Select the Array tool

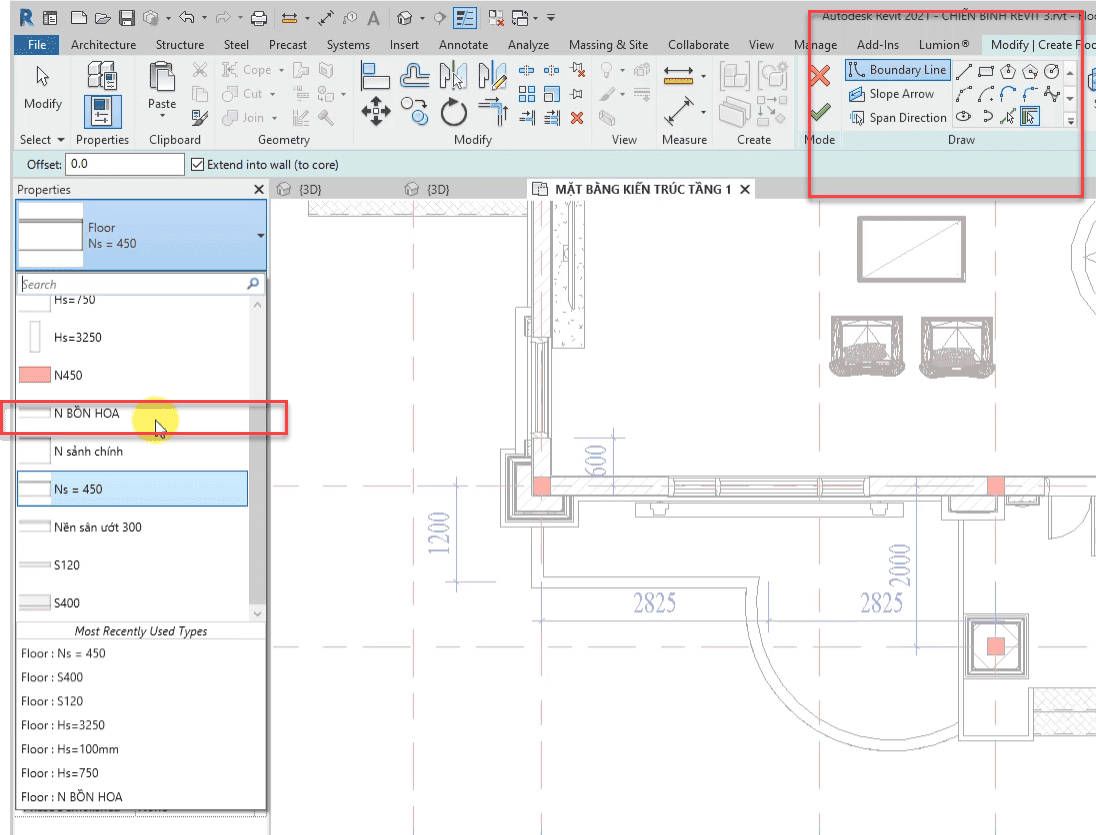pos(527,94)
